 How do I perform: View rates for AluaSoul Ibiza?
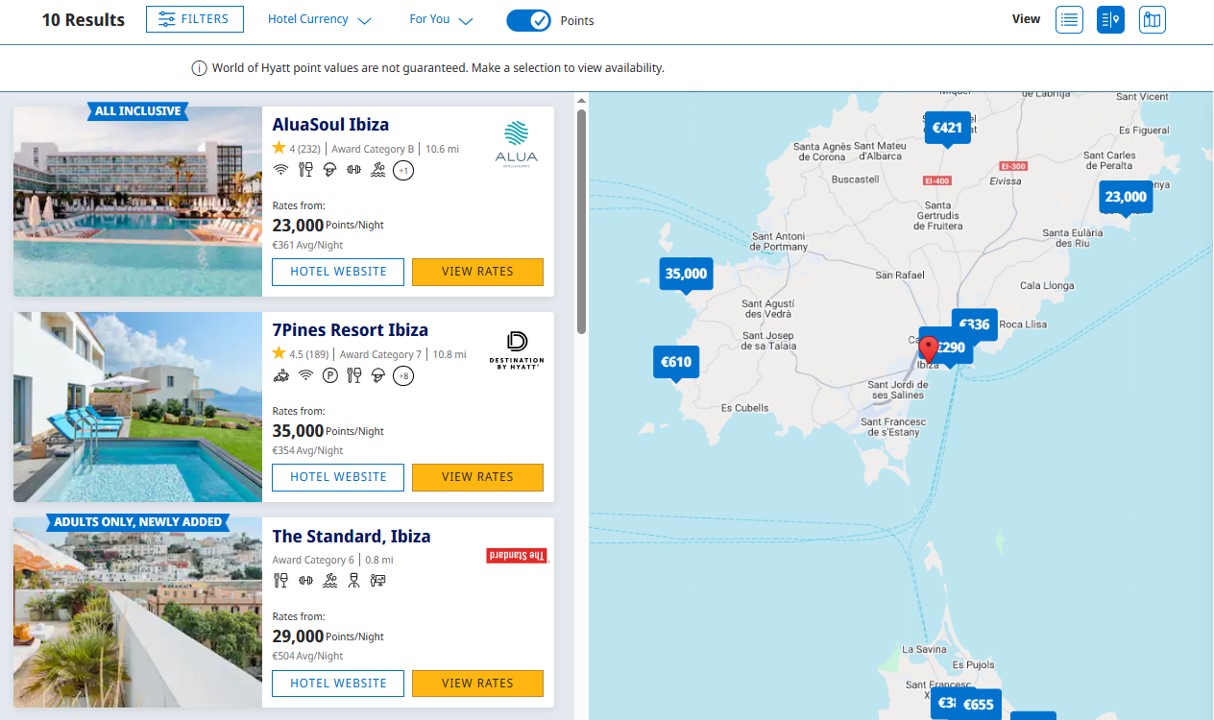478,271
